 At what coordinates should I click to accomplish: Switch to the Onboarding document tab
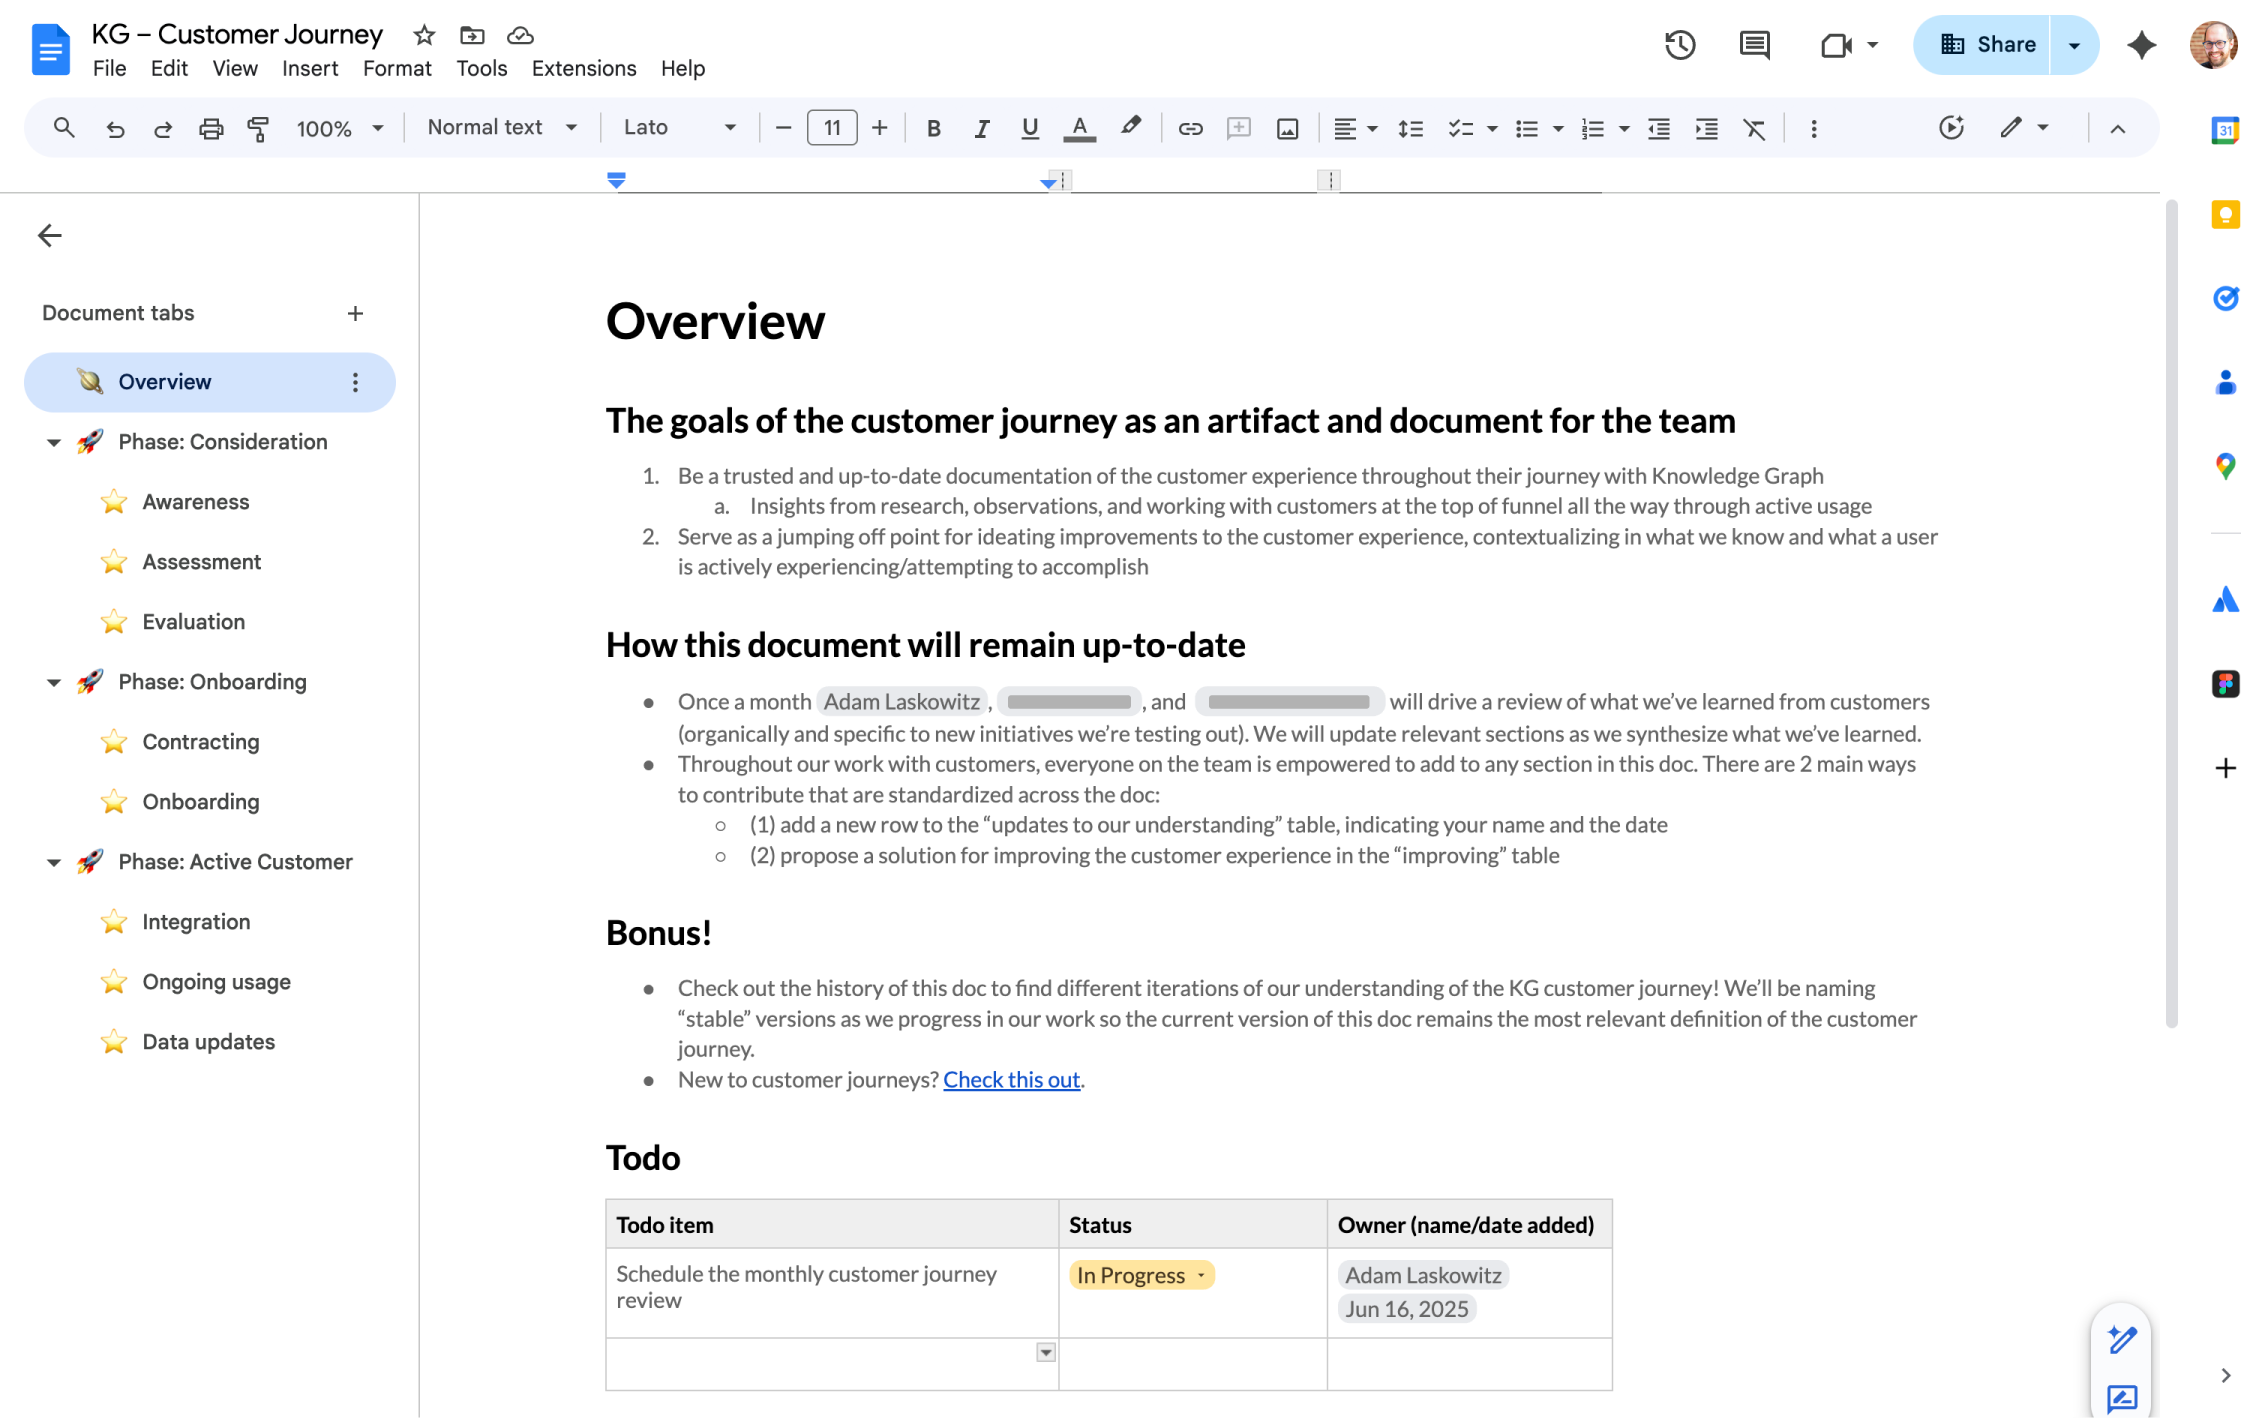(200, 802)
